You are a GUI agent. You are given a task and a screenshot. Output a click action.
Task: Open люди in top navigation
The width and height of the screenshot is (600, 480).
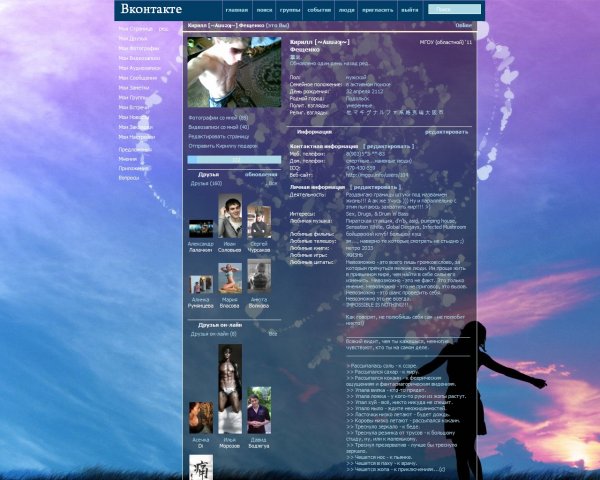click(346, 10)
